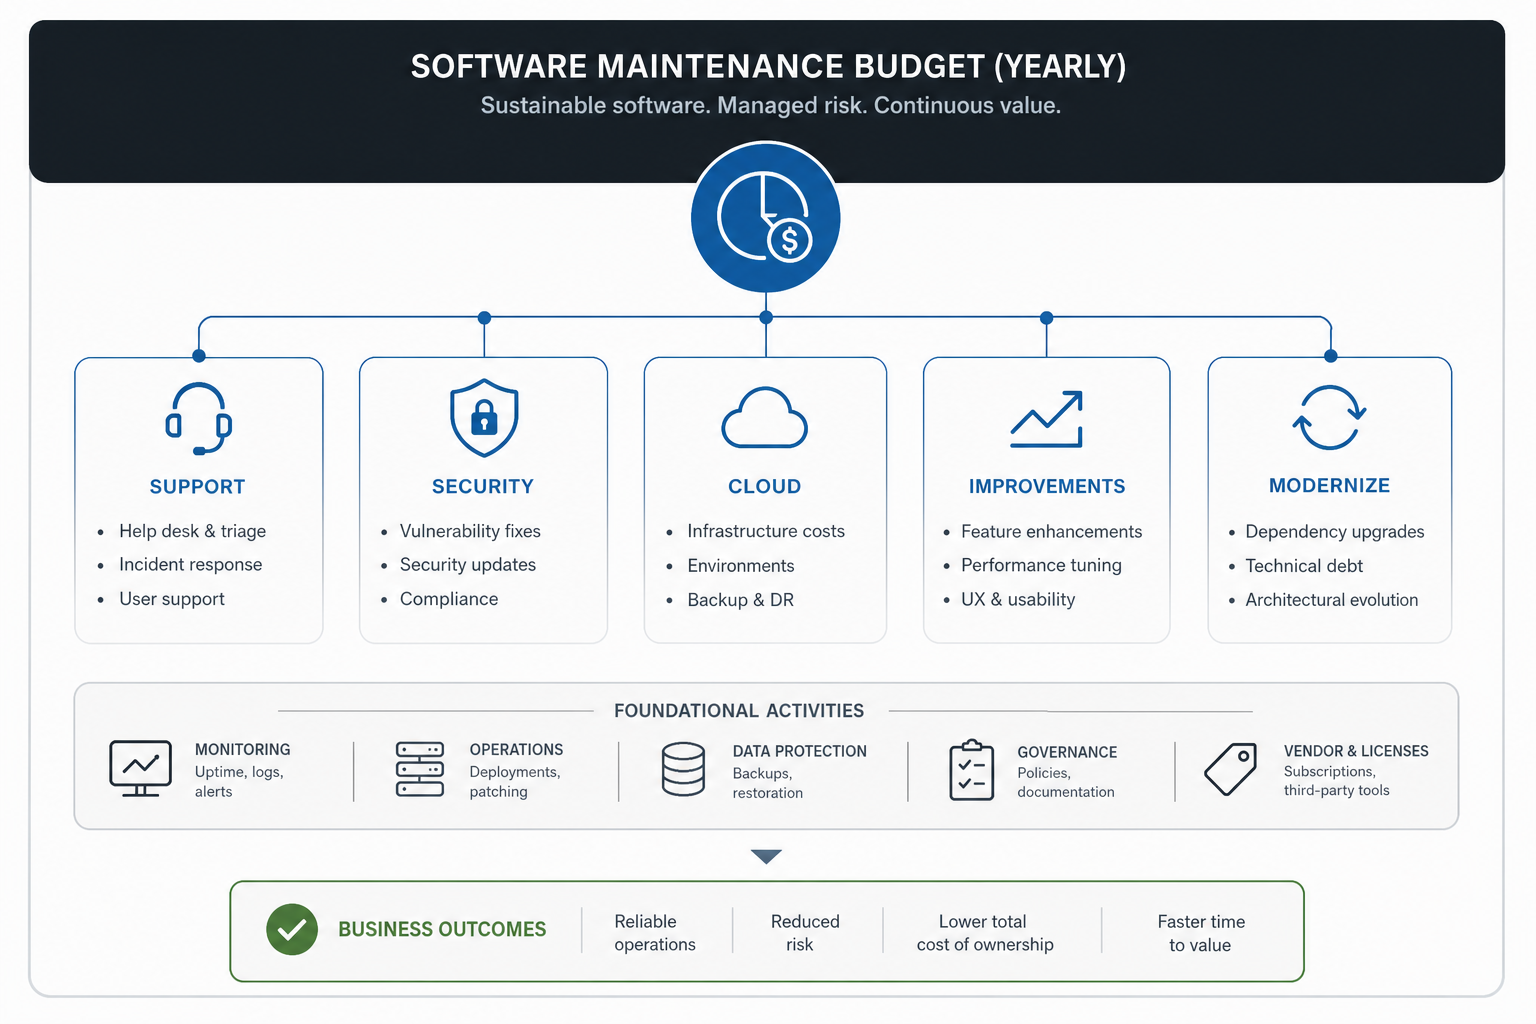Select the SUPPORT heading

click(197, 487)
